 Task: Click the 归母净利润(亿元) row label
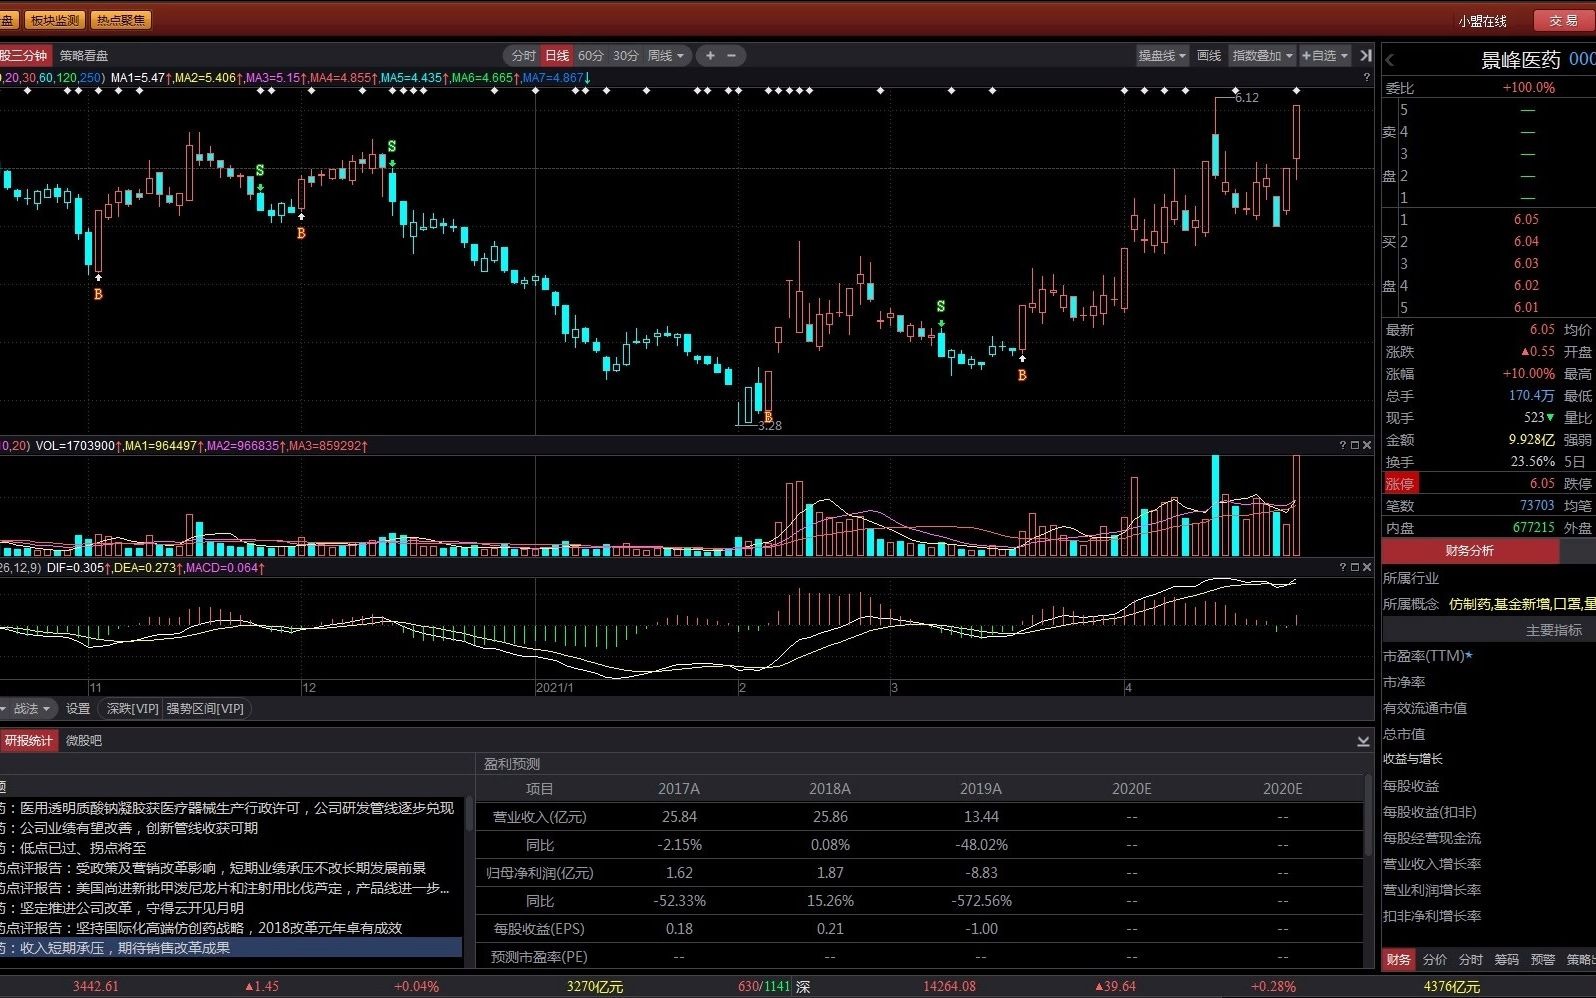tap(540, 873)
